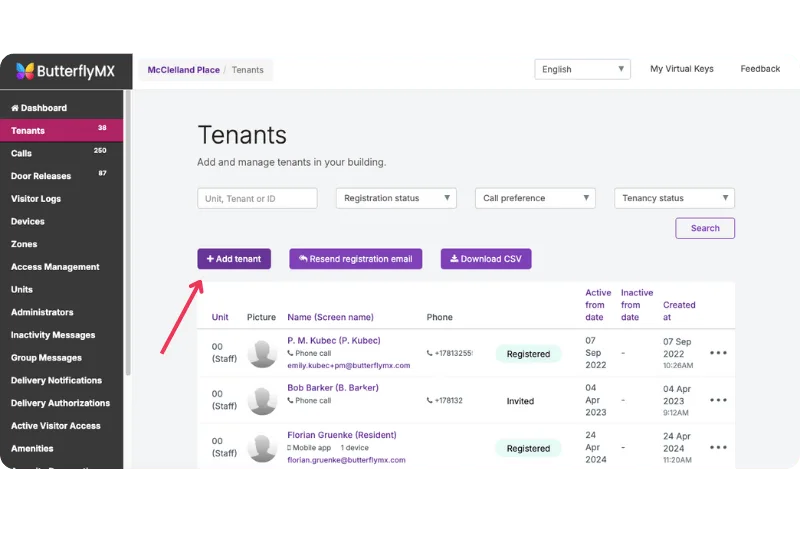Expand the Call preference filter
This screenshot has height=533, width=800.
pos(535,198)
